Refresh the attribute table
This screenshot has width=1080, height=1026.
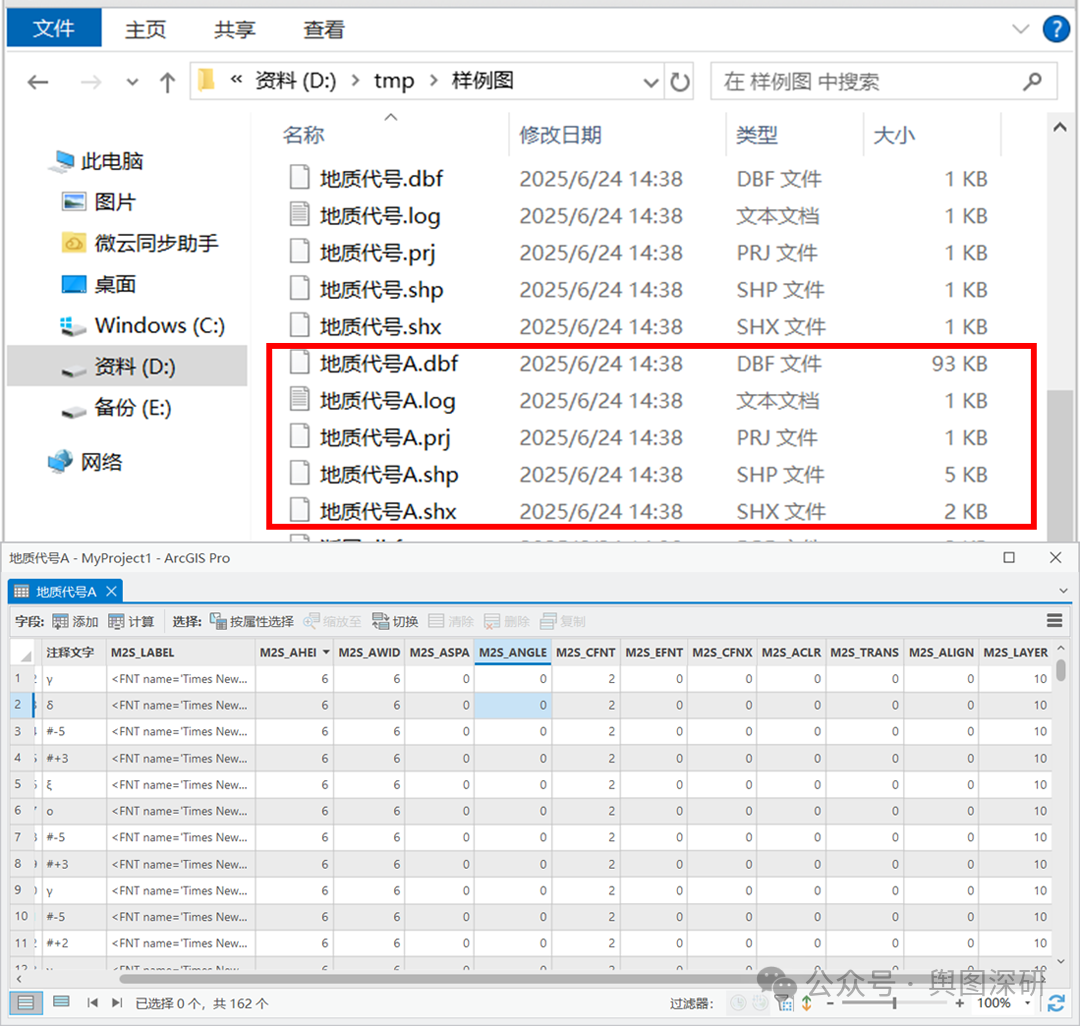1056,1003
